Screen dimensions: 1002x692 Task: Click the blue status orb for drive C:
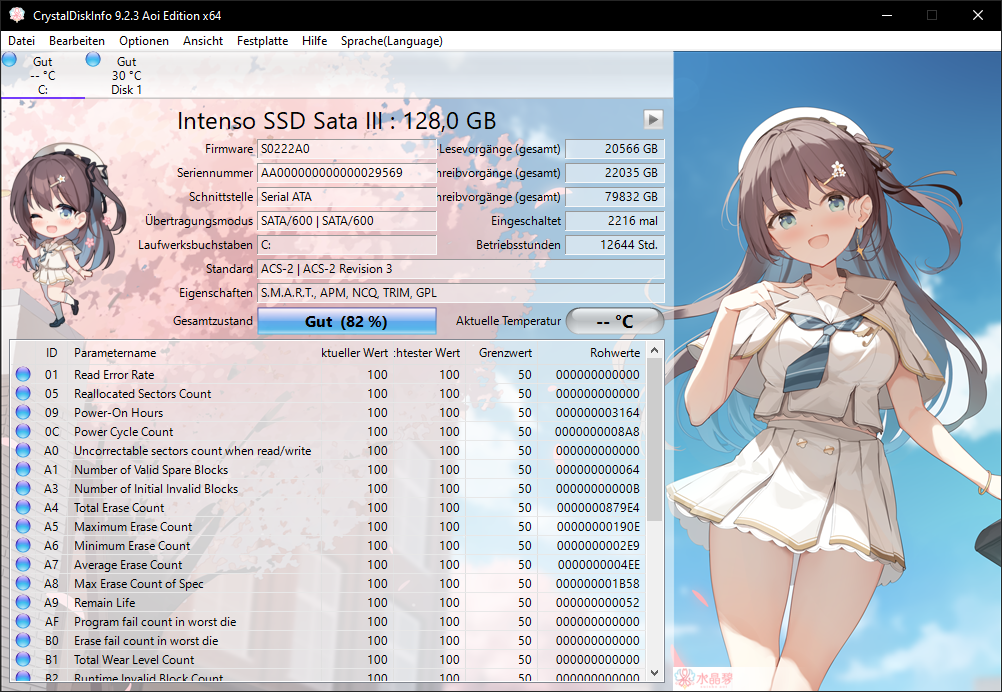10,59
